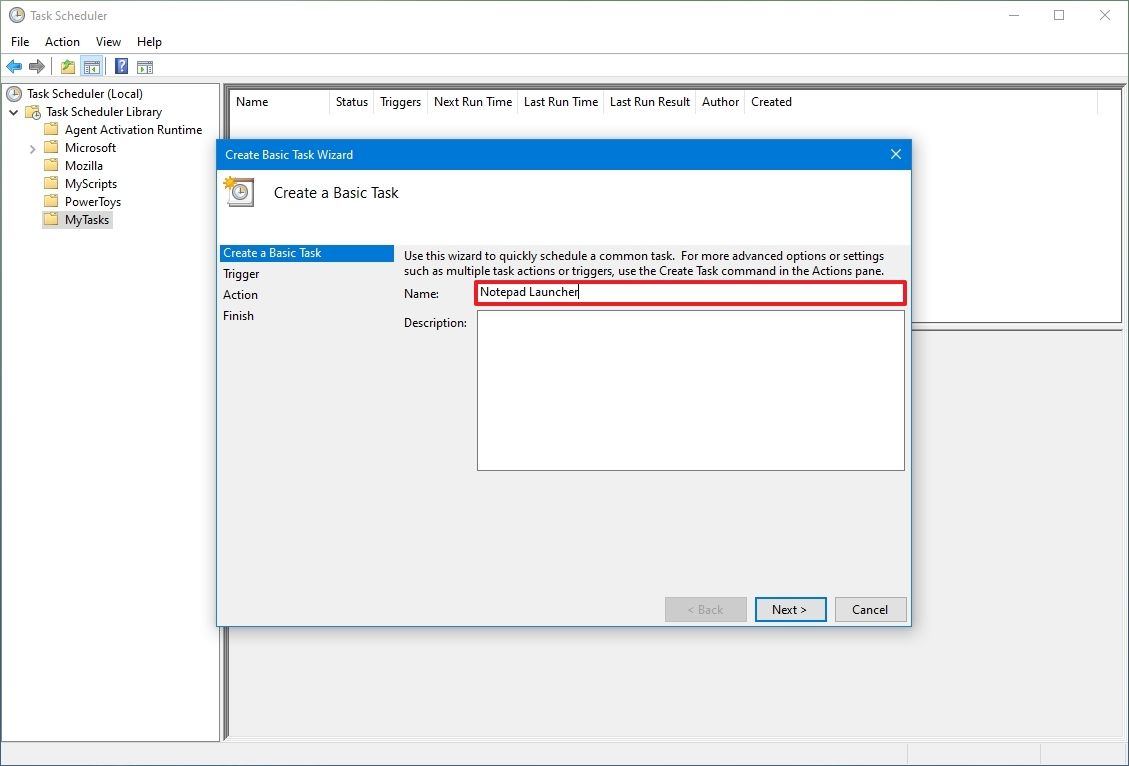Click the Help icon in the toolbar
Viewport: 1129px width, 766px height.
[x=120, y=66]
